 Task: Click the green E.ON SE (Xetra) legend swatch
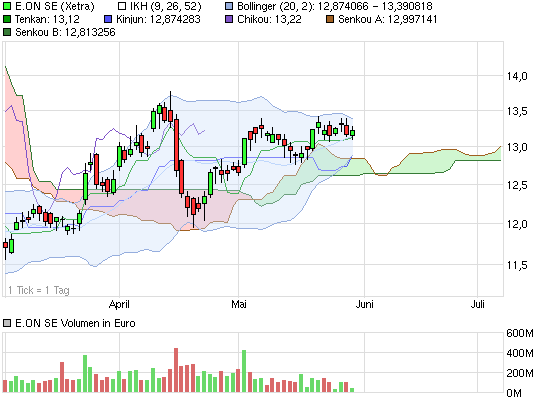click(x=7, y=6)
